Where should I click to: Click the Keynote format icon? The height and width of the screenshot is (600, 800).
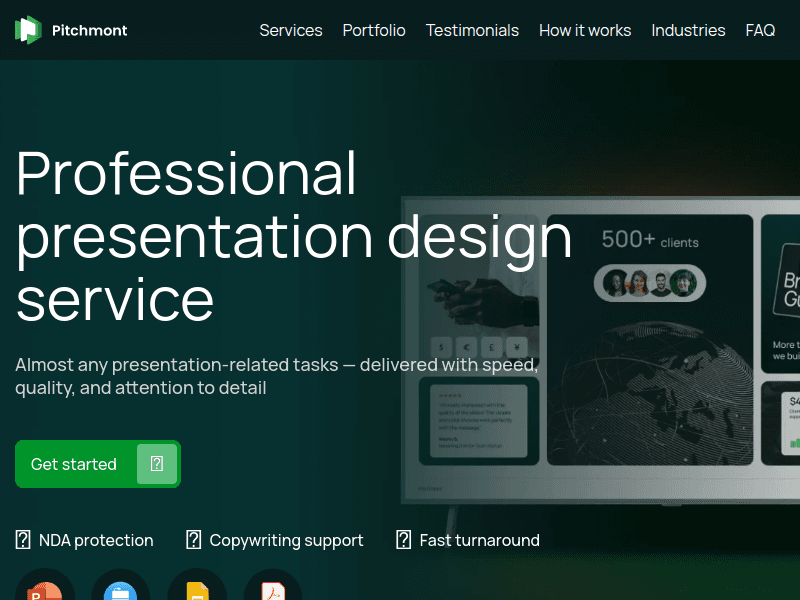(x=120, y=590)
